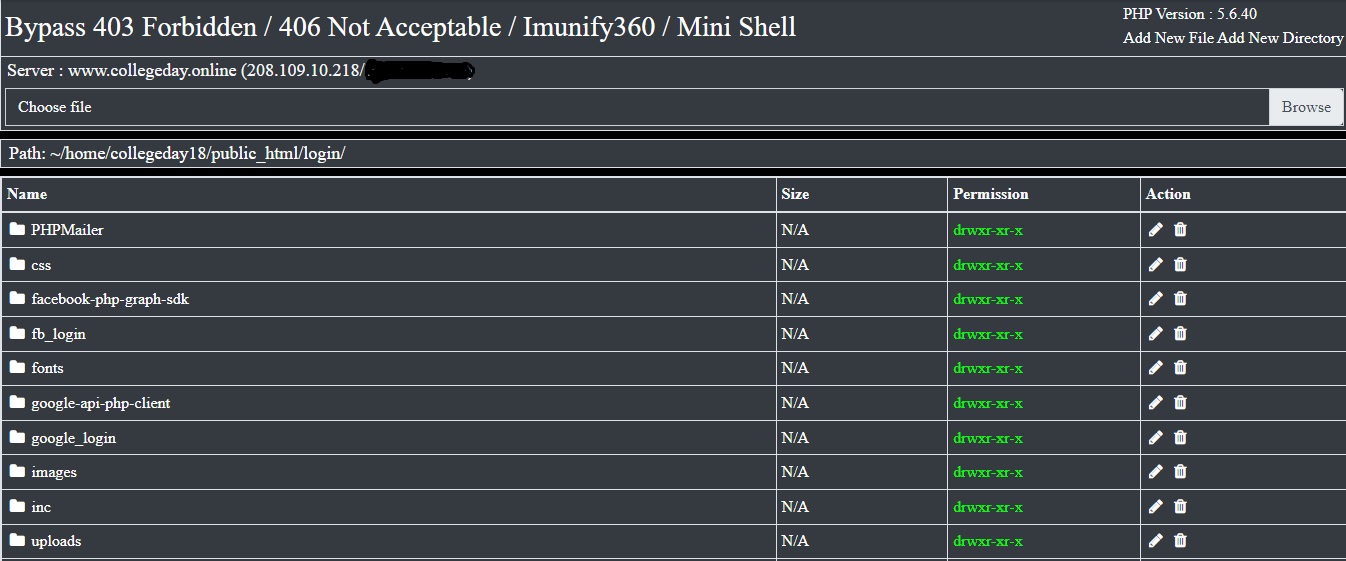
Task: Click the trash icon for fb_login folder
Action: click(1180, 333)
